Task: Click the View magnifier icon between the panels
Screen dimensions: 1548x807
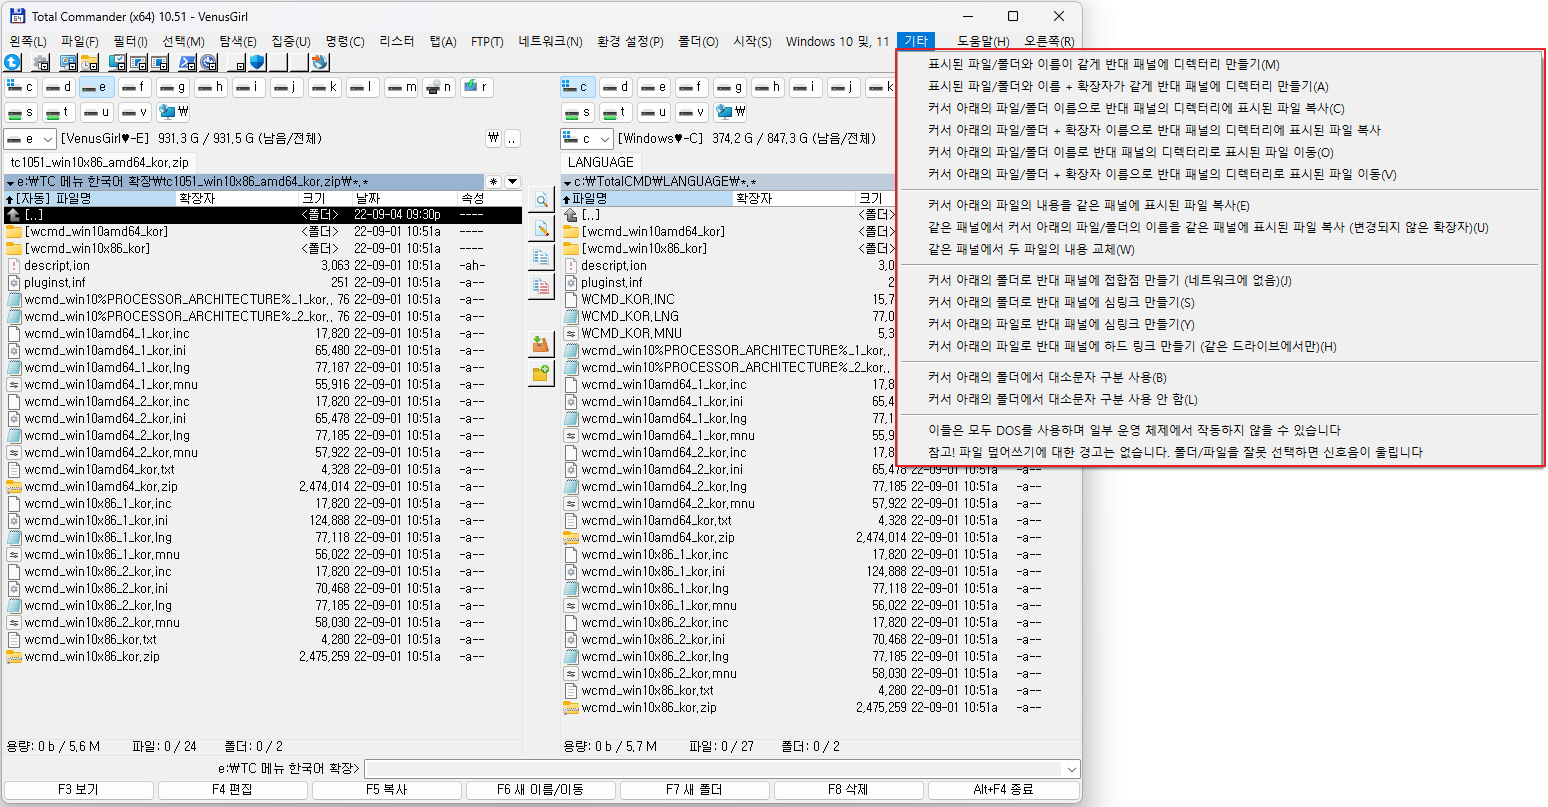Action: [x=541, y=200]
